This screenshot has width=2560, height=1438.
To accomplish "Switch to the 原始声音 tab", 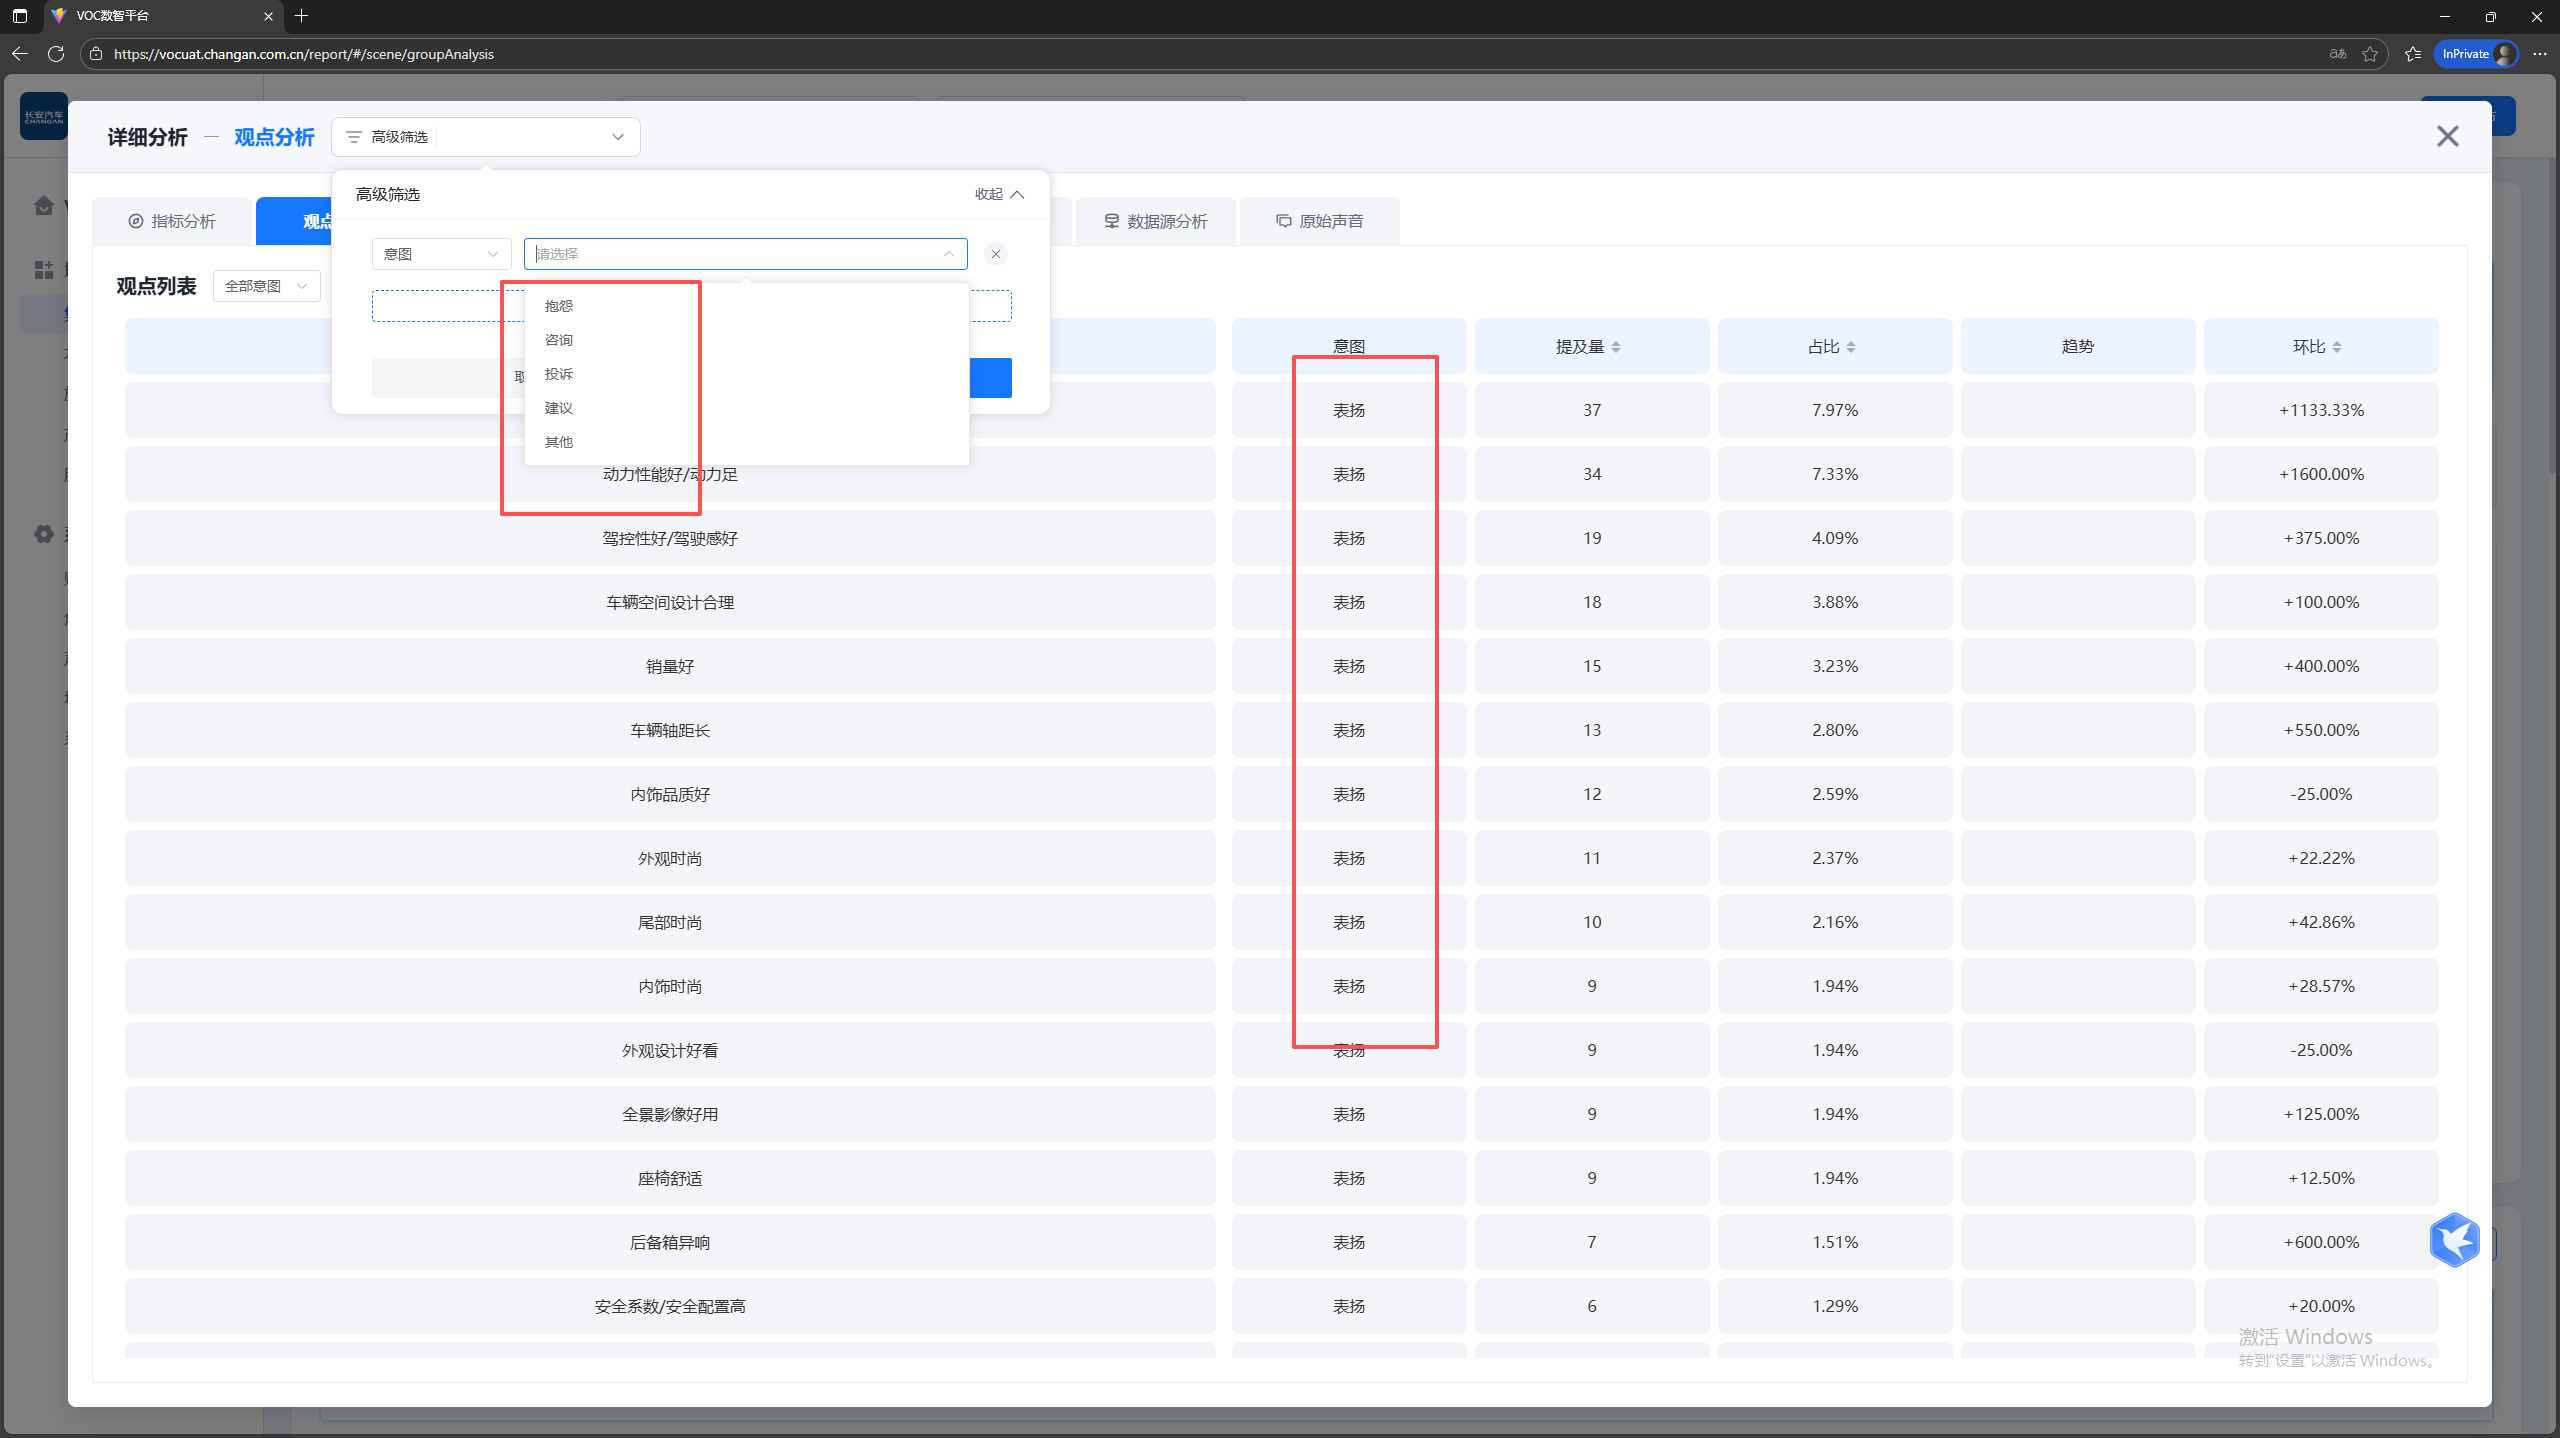I will click(1319, 221).
